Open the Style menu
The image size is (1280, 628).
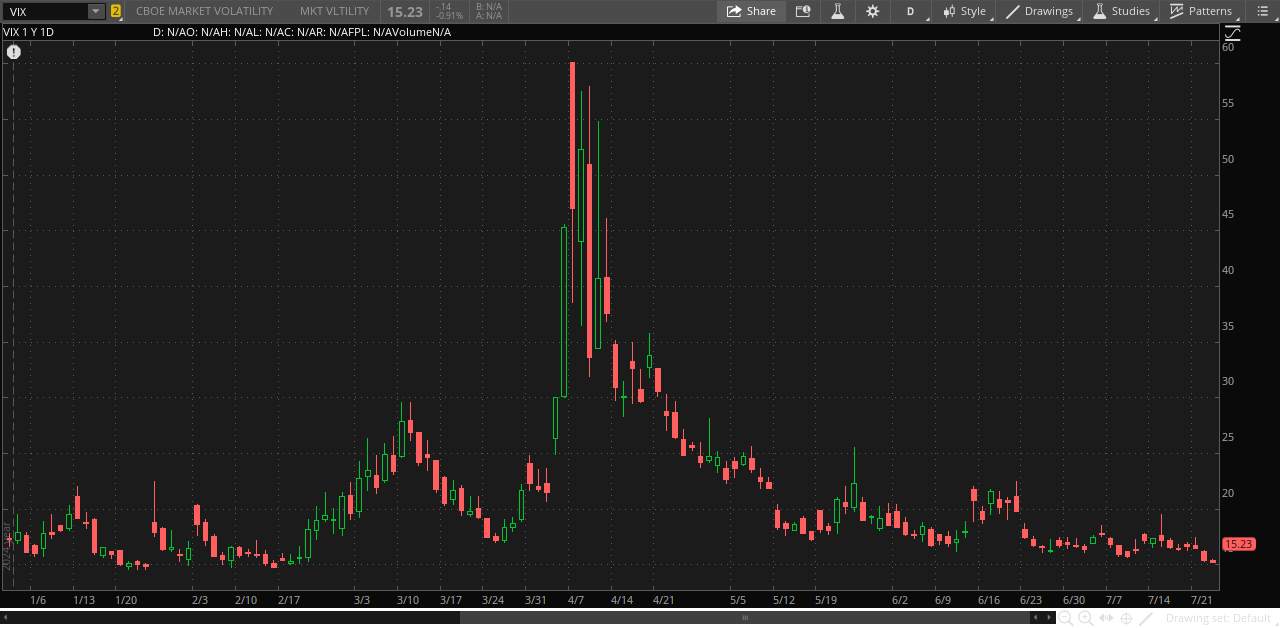[x=965, y=11]
